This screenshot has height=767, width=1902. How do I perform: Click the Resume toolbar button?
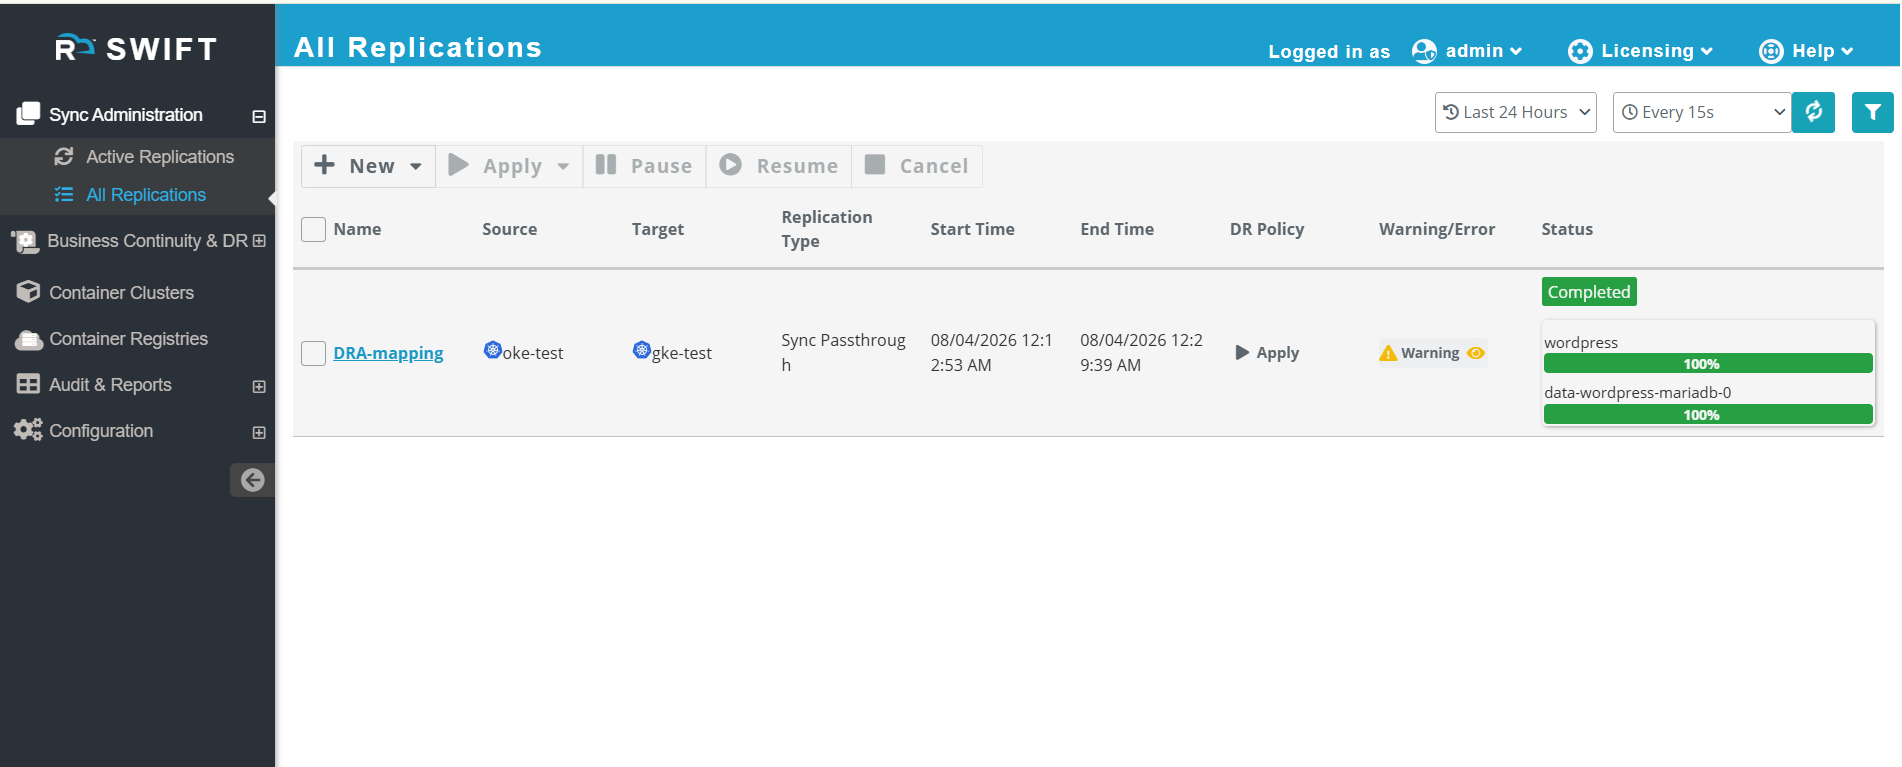(779, 166)
